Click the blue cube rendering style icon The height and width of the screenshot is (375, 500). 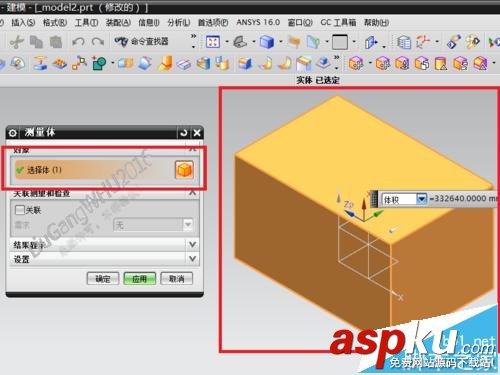coord(267,42)
